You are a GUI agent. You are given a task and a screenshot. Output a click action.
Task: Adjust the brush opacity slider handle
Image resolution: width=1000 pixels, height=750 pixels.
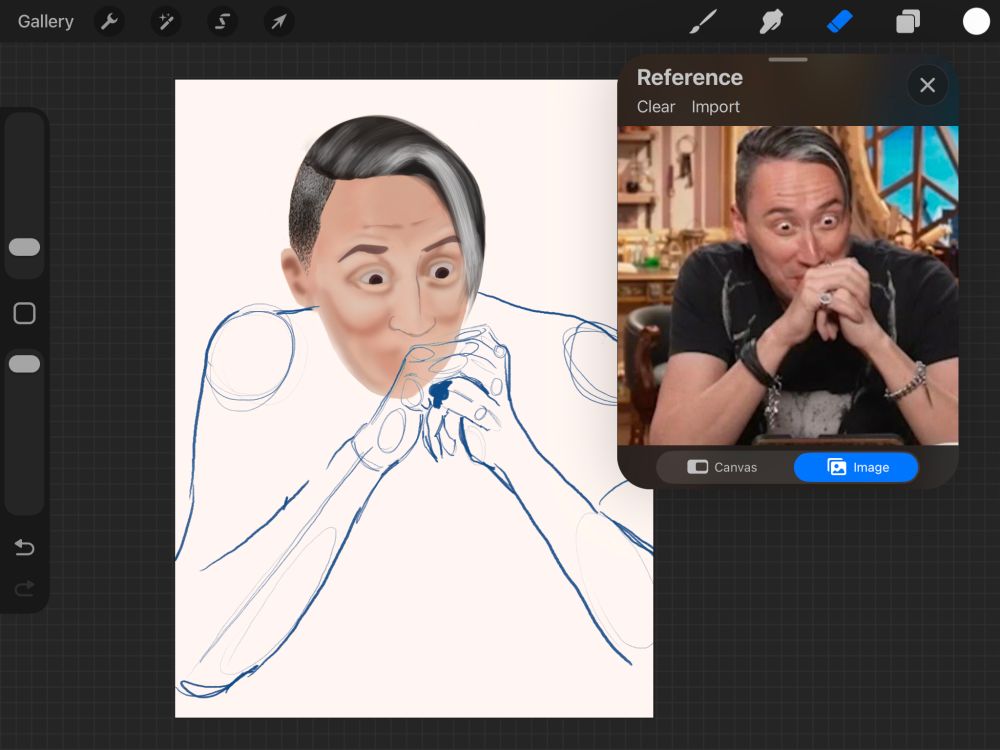pos(24,364)
